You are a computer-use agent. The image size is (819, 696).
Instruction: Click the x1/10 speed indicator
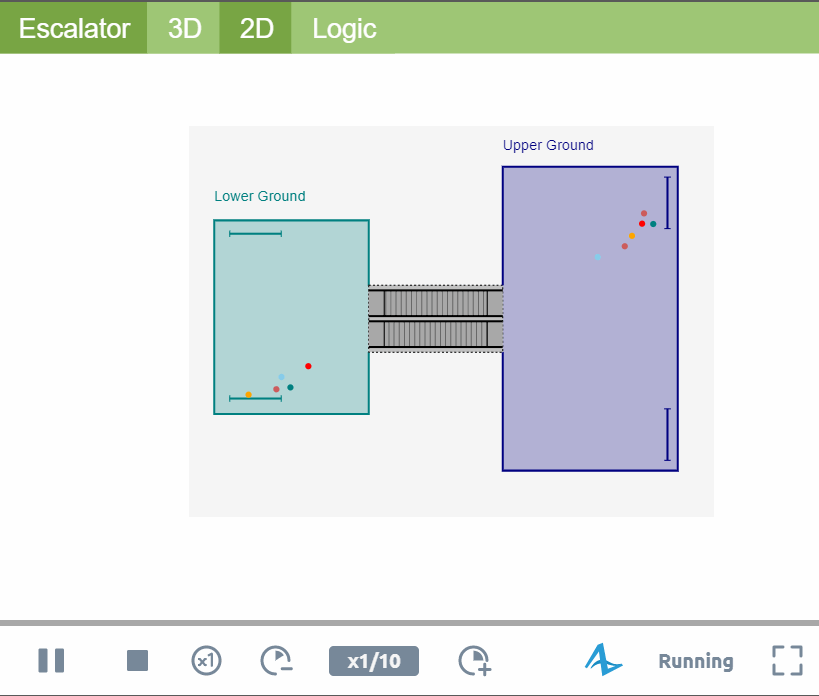pyautogui.click(x=374, y=661)
